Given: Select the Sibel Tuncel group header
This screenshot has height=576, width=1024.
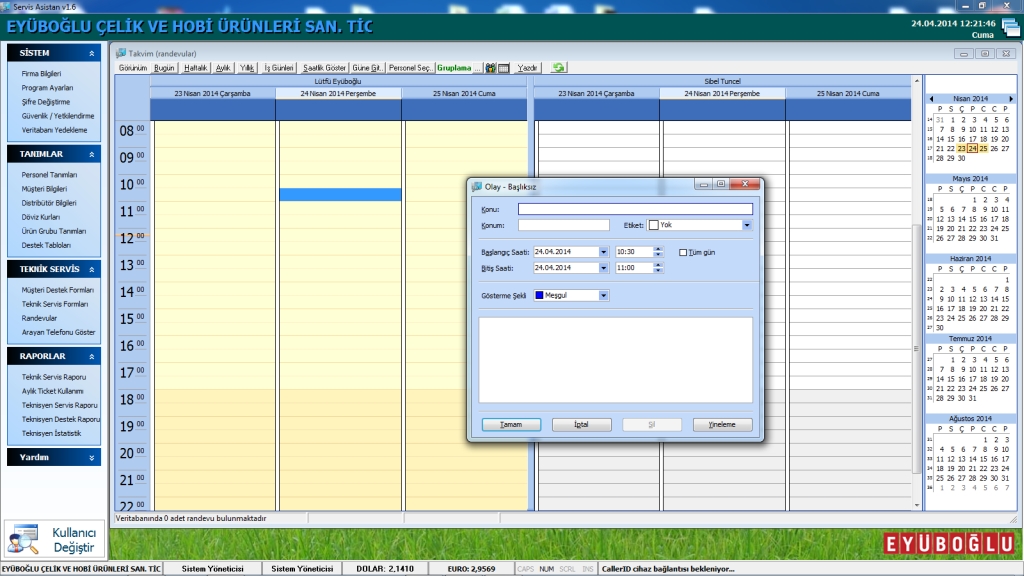Looking at the screenshot, I should pos(722,82).
